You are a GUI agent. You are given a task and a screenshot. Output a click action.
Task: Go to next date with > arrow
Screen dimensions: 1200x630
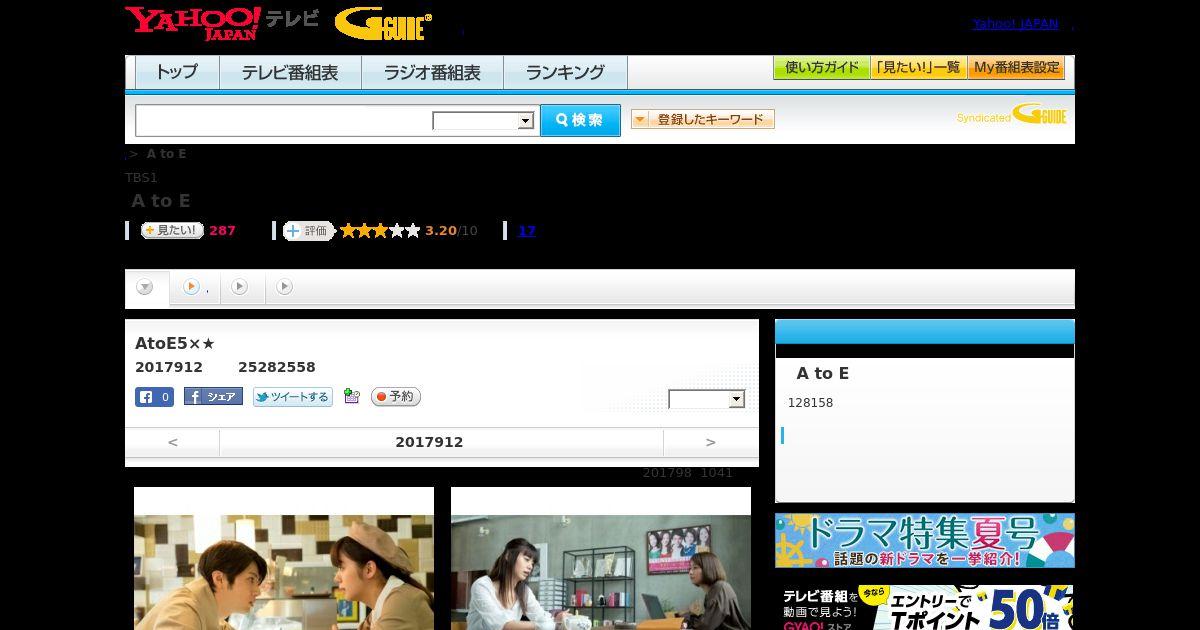711,442
